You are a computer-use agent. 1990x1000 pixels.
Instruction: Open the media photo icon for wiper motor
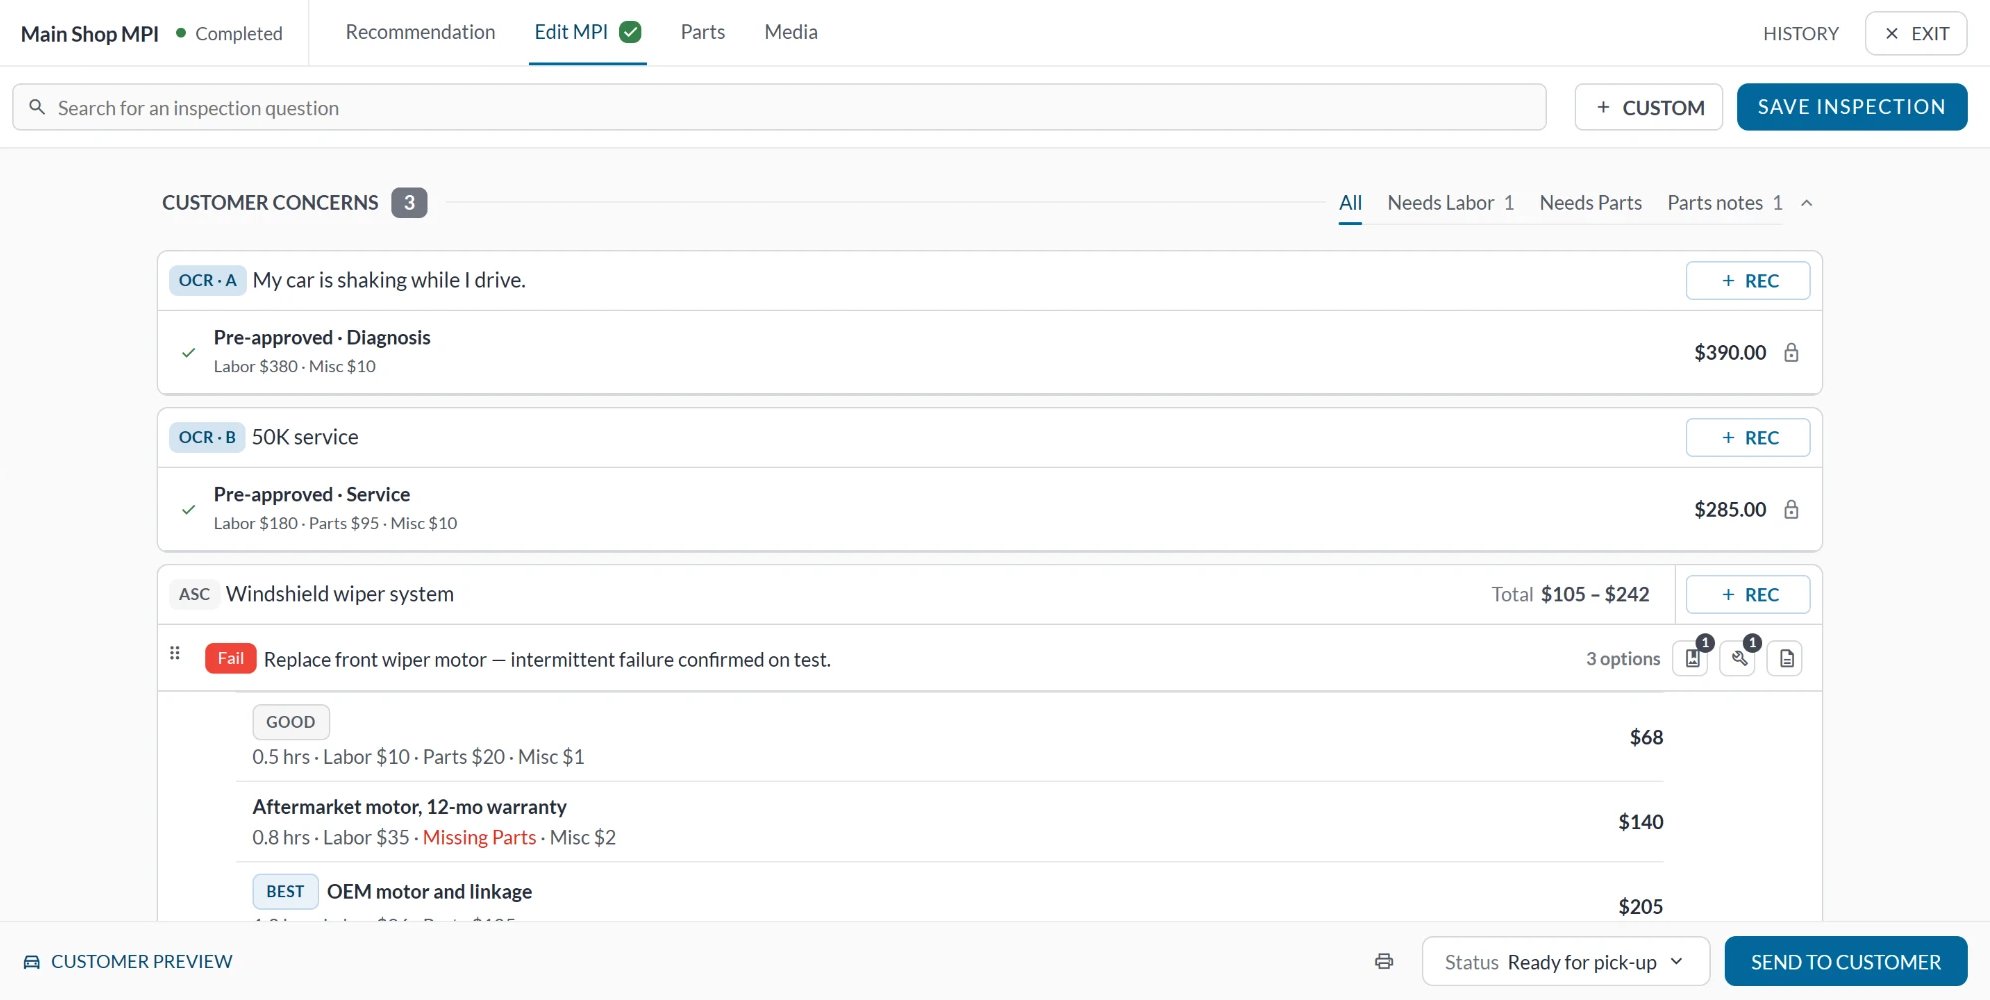tap(1692, 658)
